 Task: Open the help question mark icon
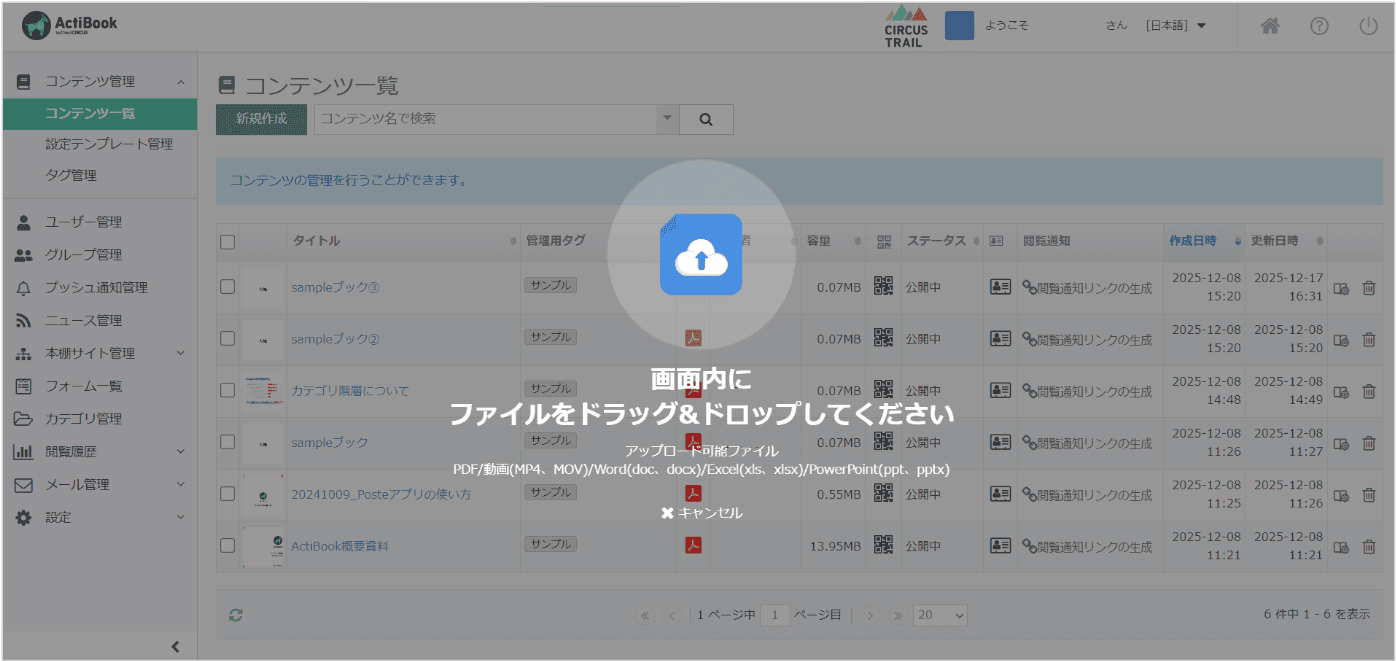[1319, 27]
